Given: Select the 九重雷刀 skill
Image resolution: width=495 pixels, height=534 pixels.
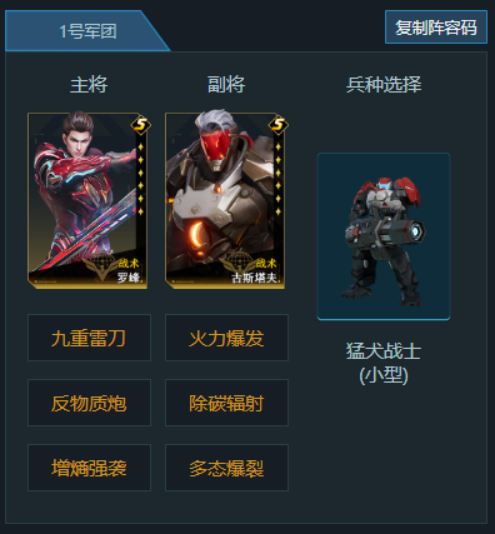Looking at the screenshot, I should [x=89, y=337].
